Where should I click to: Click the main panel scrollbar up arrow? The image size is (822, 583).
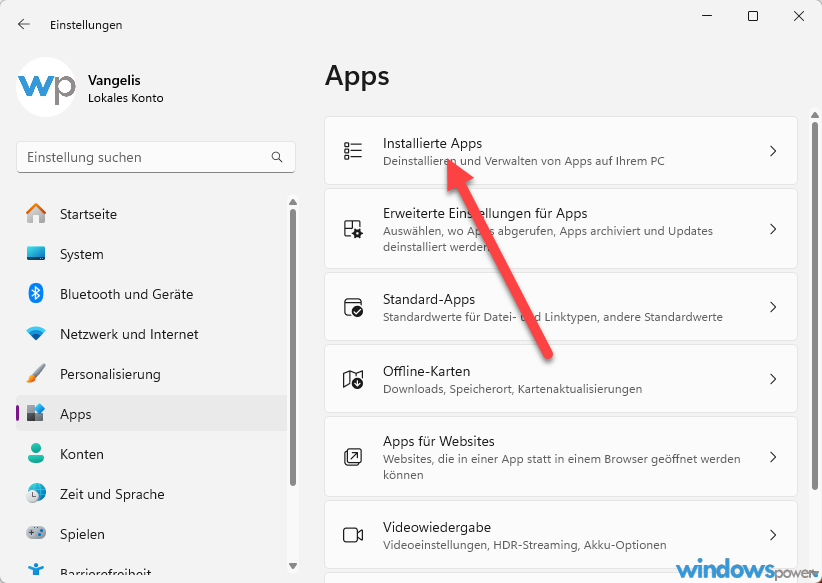(815, 115)
